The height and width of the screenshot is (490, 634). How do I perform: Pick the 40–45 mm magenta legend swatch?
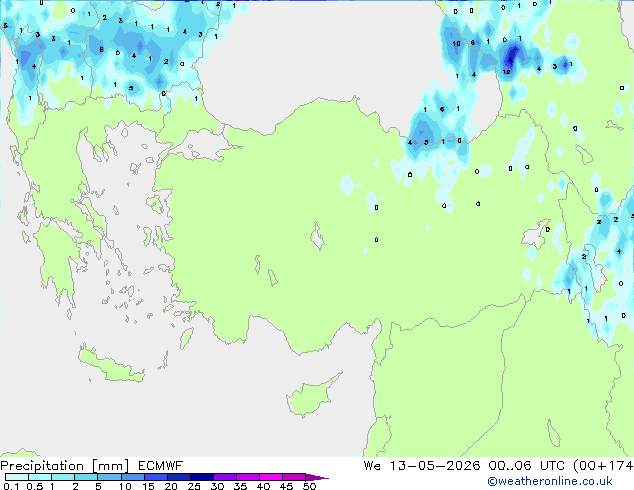271,477
